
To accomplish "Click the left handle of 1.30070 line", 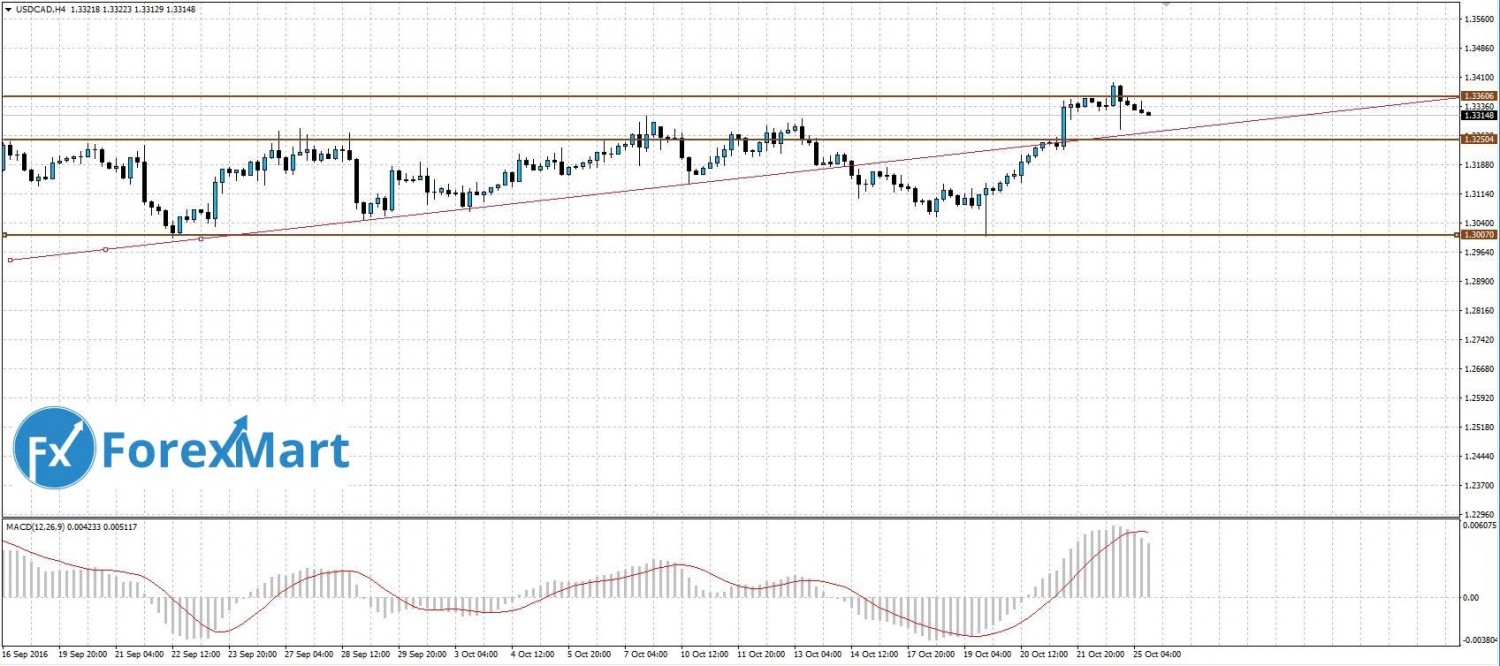I will (5, 235).
